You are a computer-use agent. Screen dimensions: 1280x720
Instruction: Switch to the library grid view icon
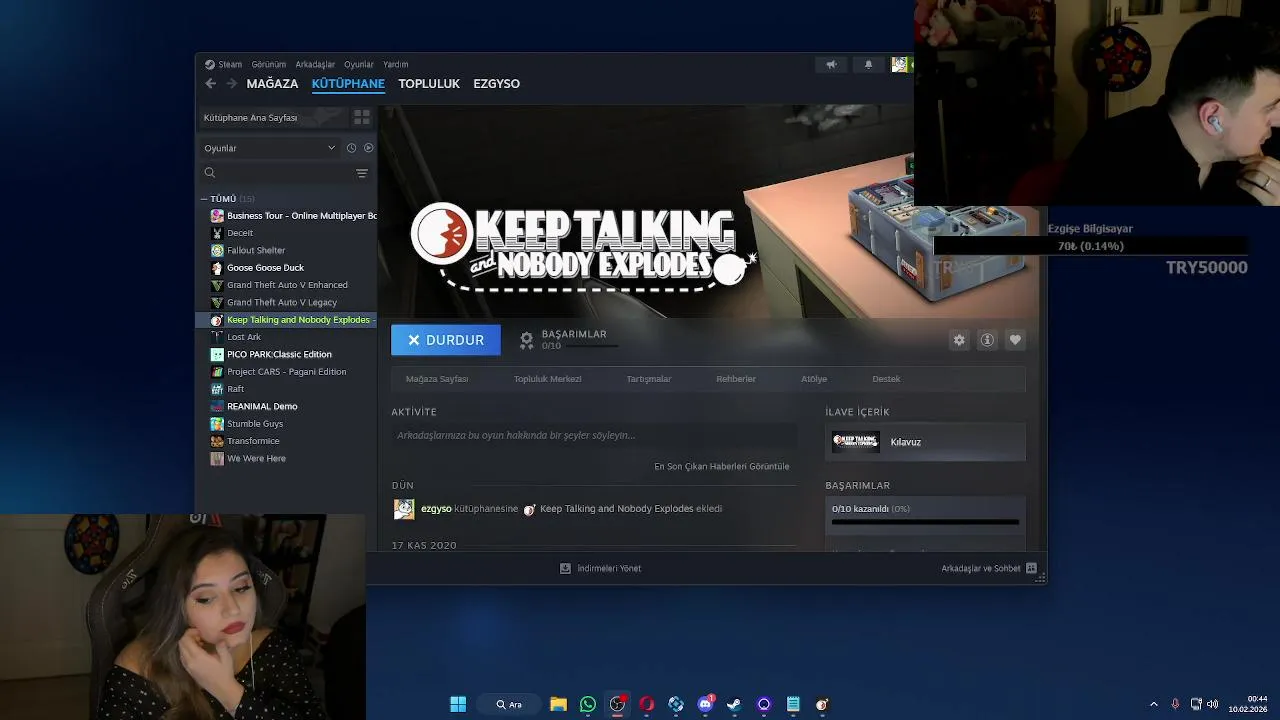[x=362, y=117]
